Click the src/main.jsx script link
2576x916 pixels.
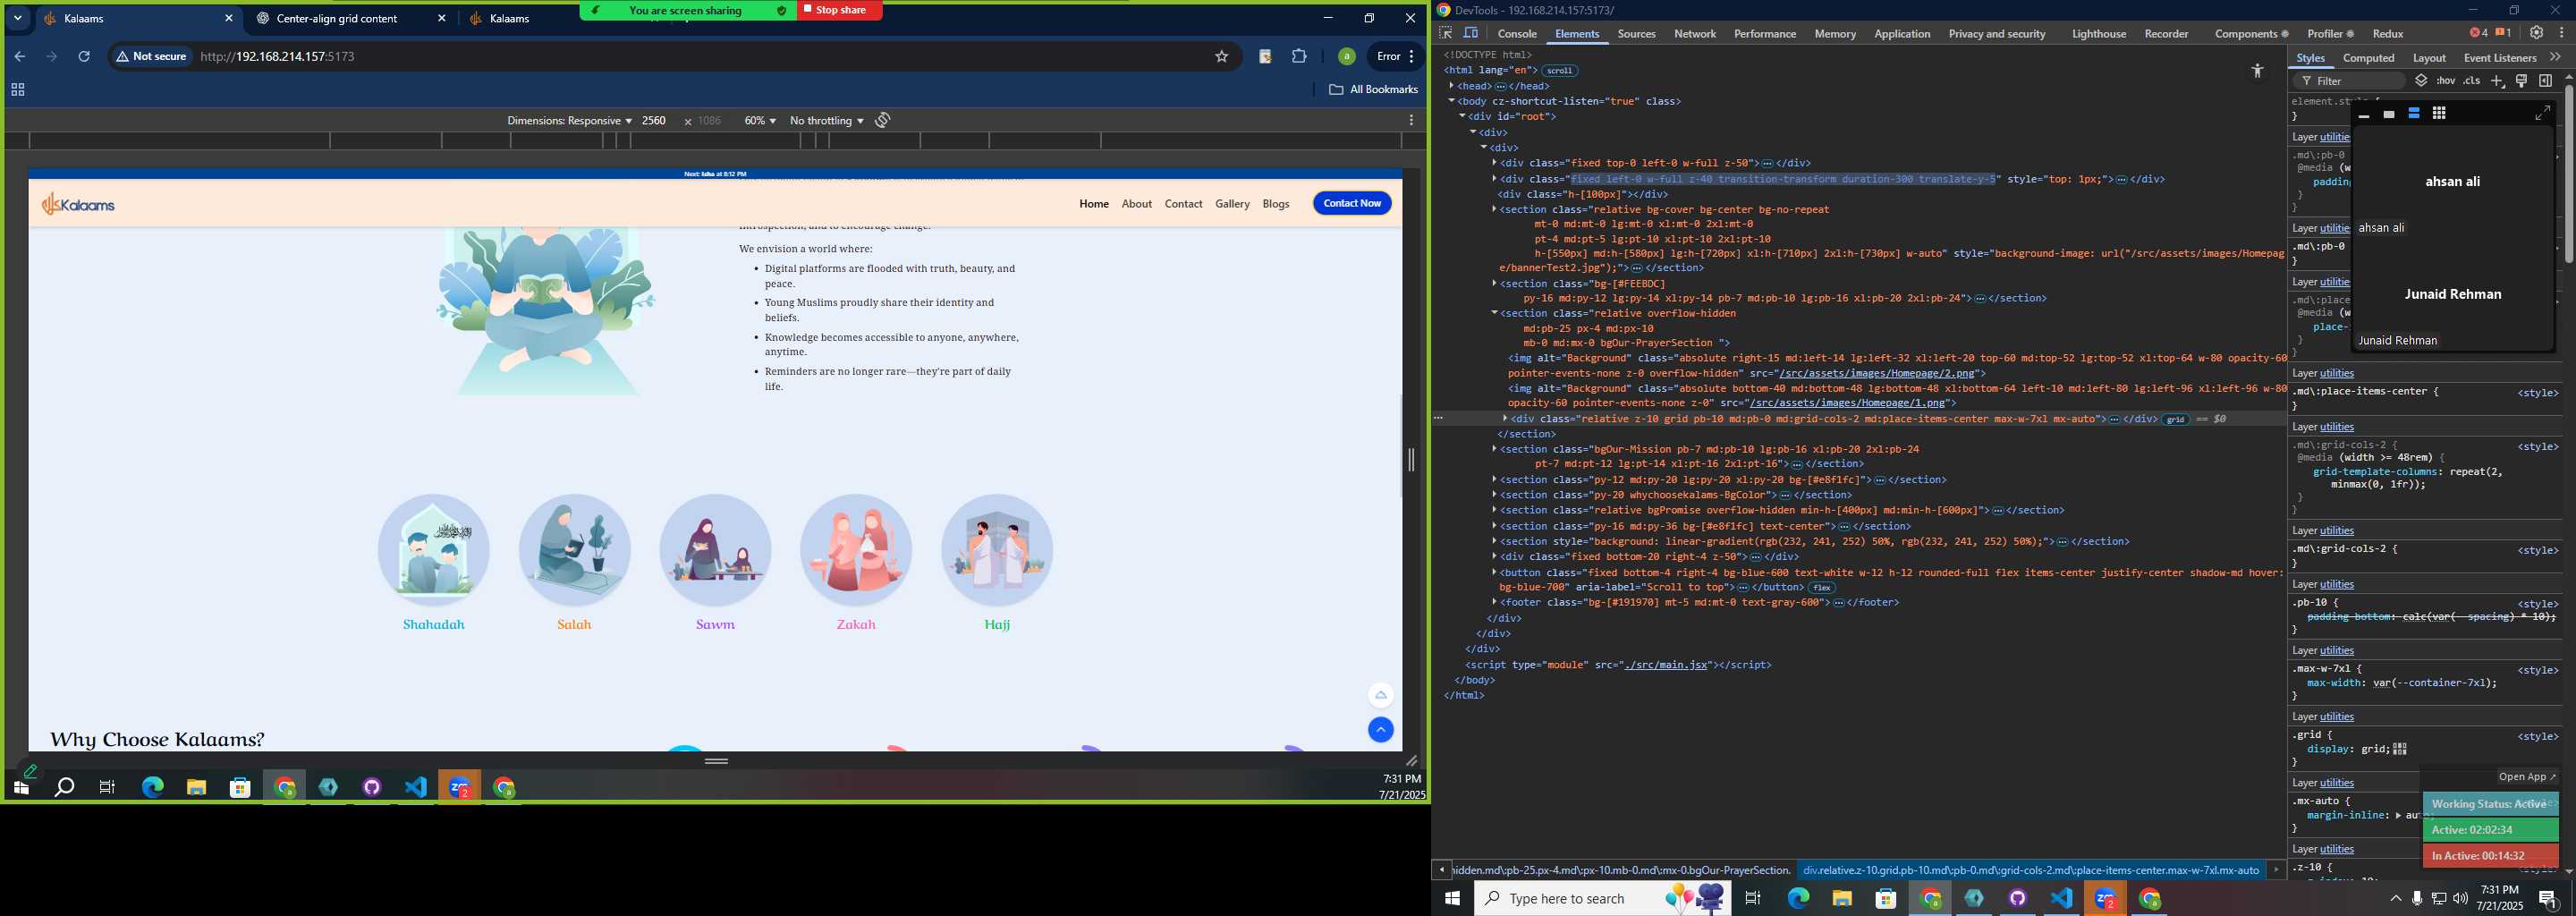1666,665
